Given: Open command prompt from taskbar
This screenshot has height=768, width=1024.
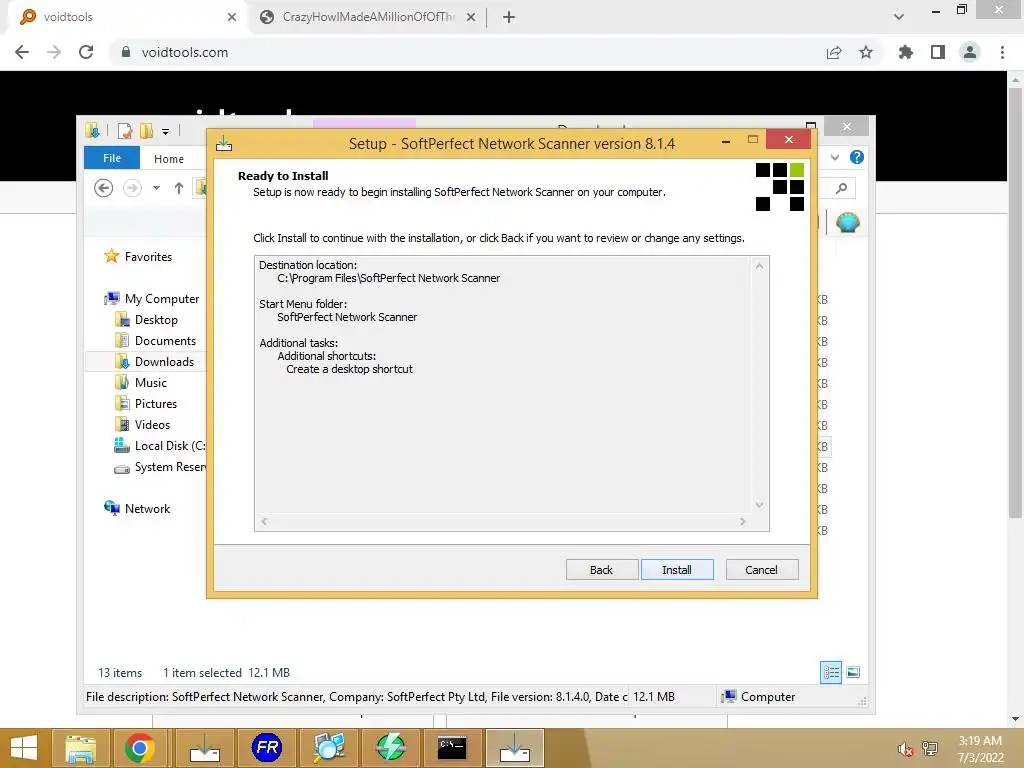Looking at the screenshot, I should coord(452,748).
